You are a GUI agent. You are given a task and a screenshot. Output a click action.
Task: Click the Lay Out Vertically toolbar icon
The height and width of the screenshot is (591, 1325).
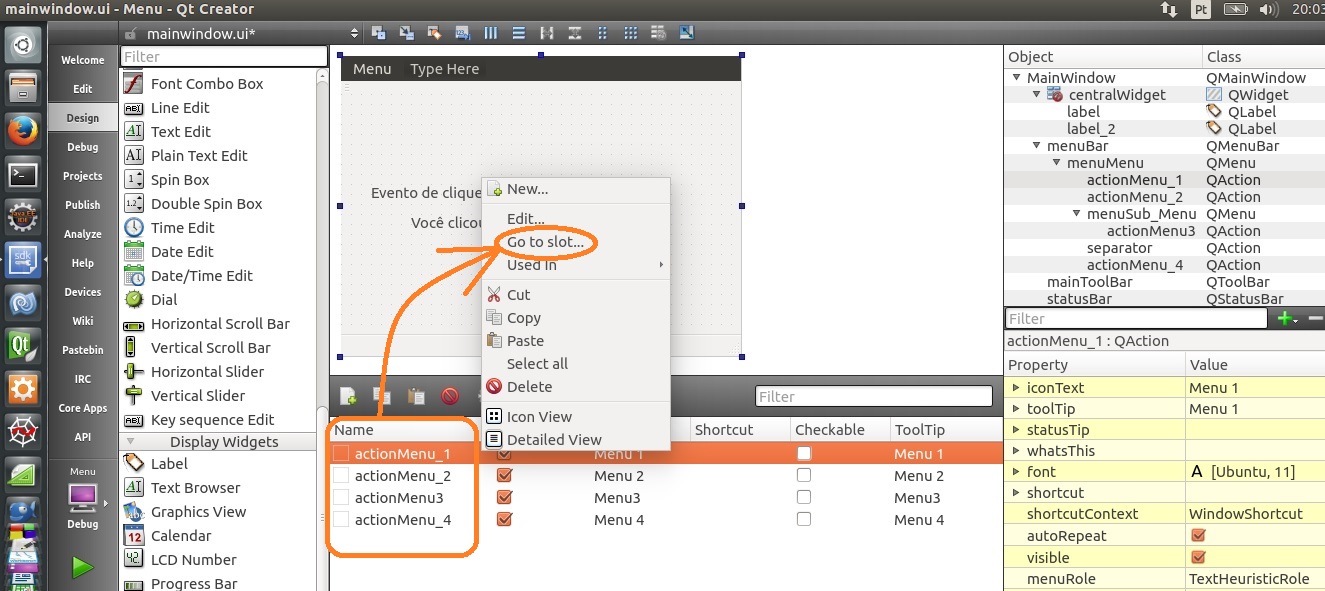[x=518, y=33]
